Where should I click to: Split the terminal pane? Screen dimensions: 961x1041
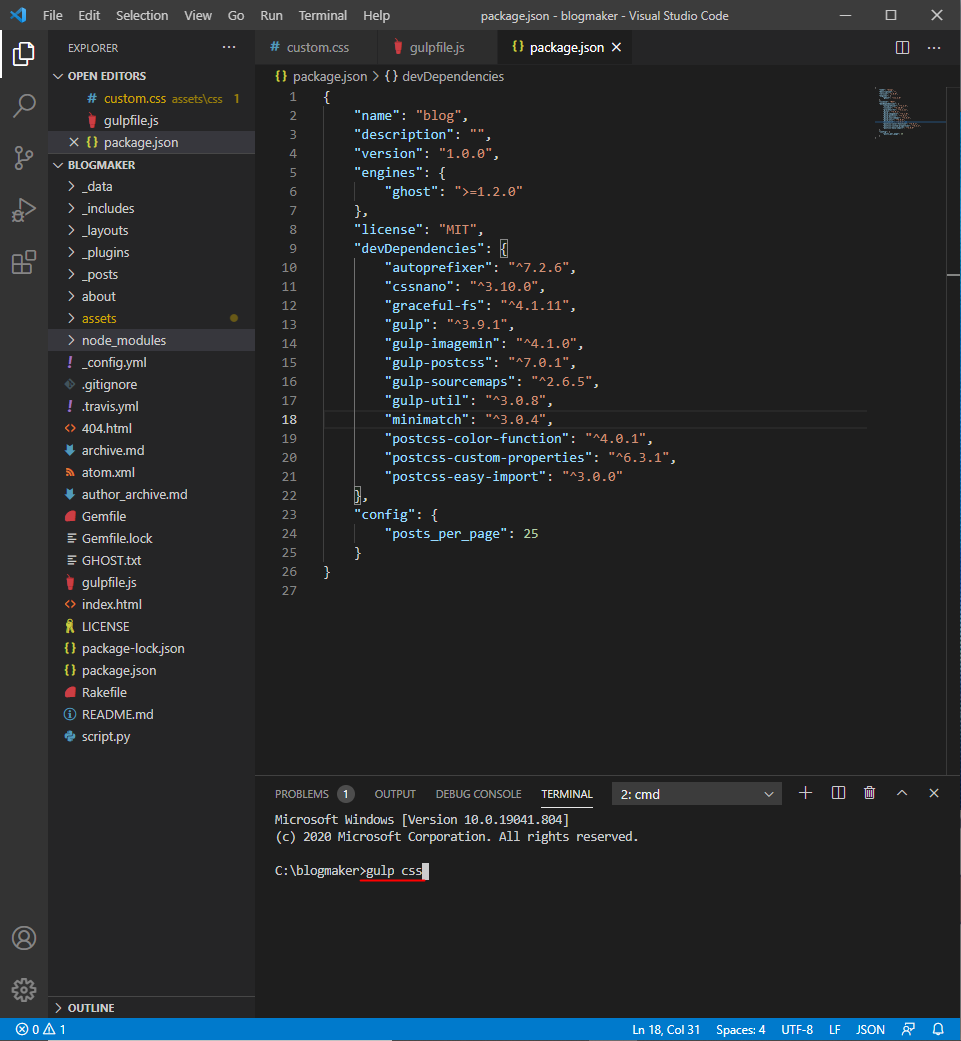838,793
